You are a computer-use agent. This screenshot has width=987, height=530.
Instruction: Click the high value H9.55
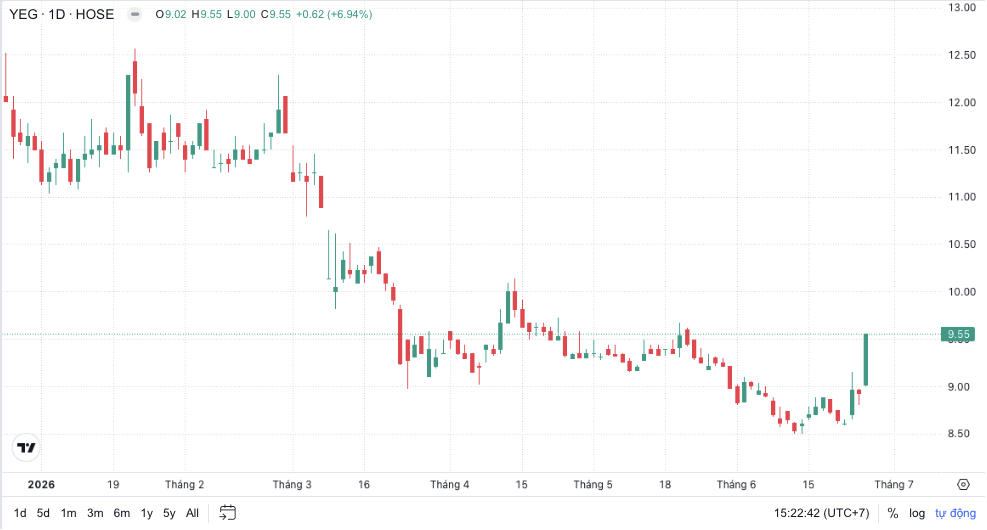point(206,14)
